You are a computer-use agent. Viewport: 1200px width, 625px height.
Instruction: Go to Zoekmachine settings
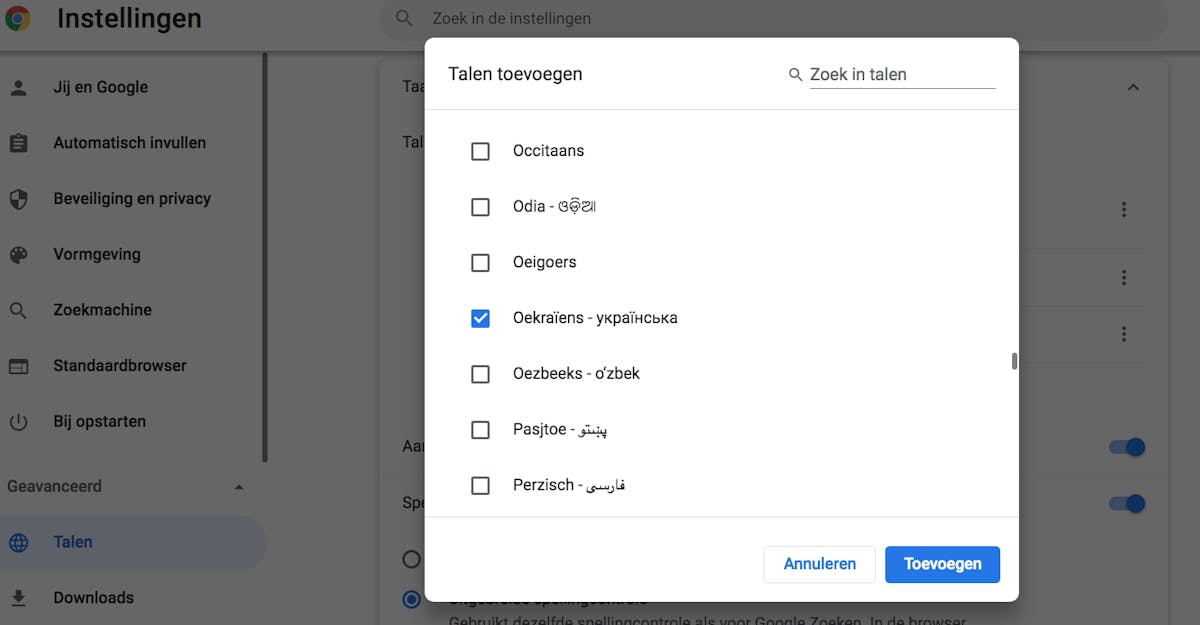pos(102,310)
